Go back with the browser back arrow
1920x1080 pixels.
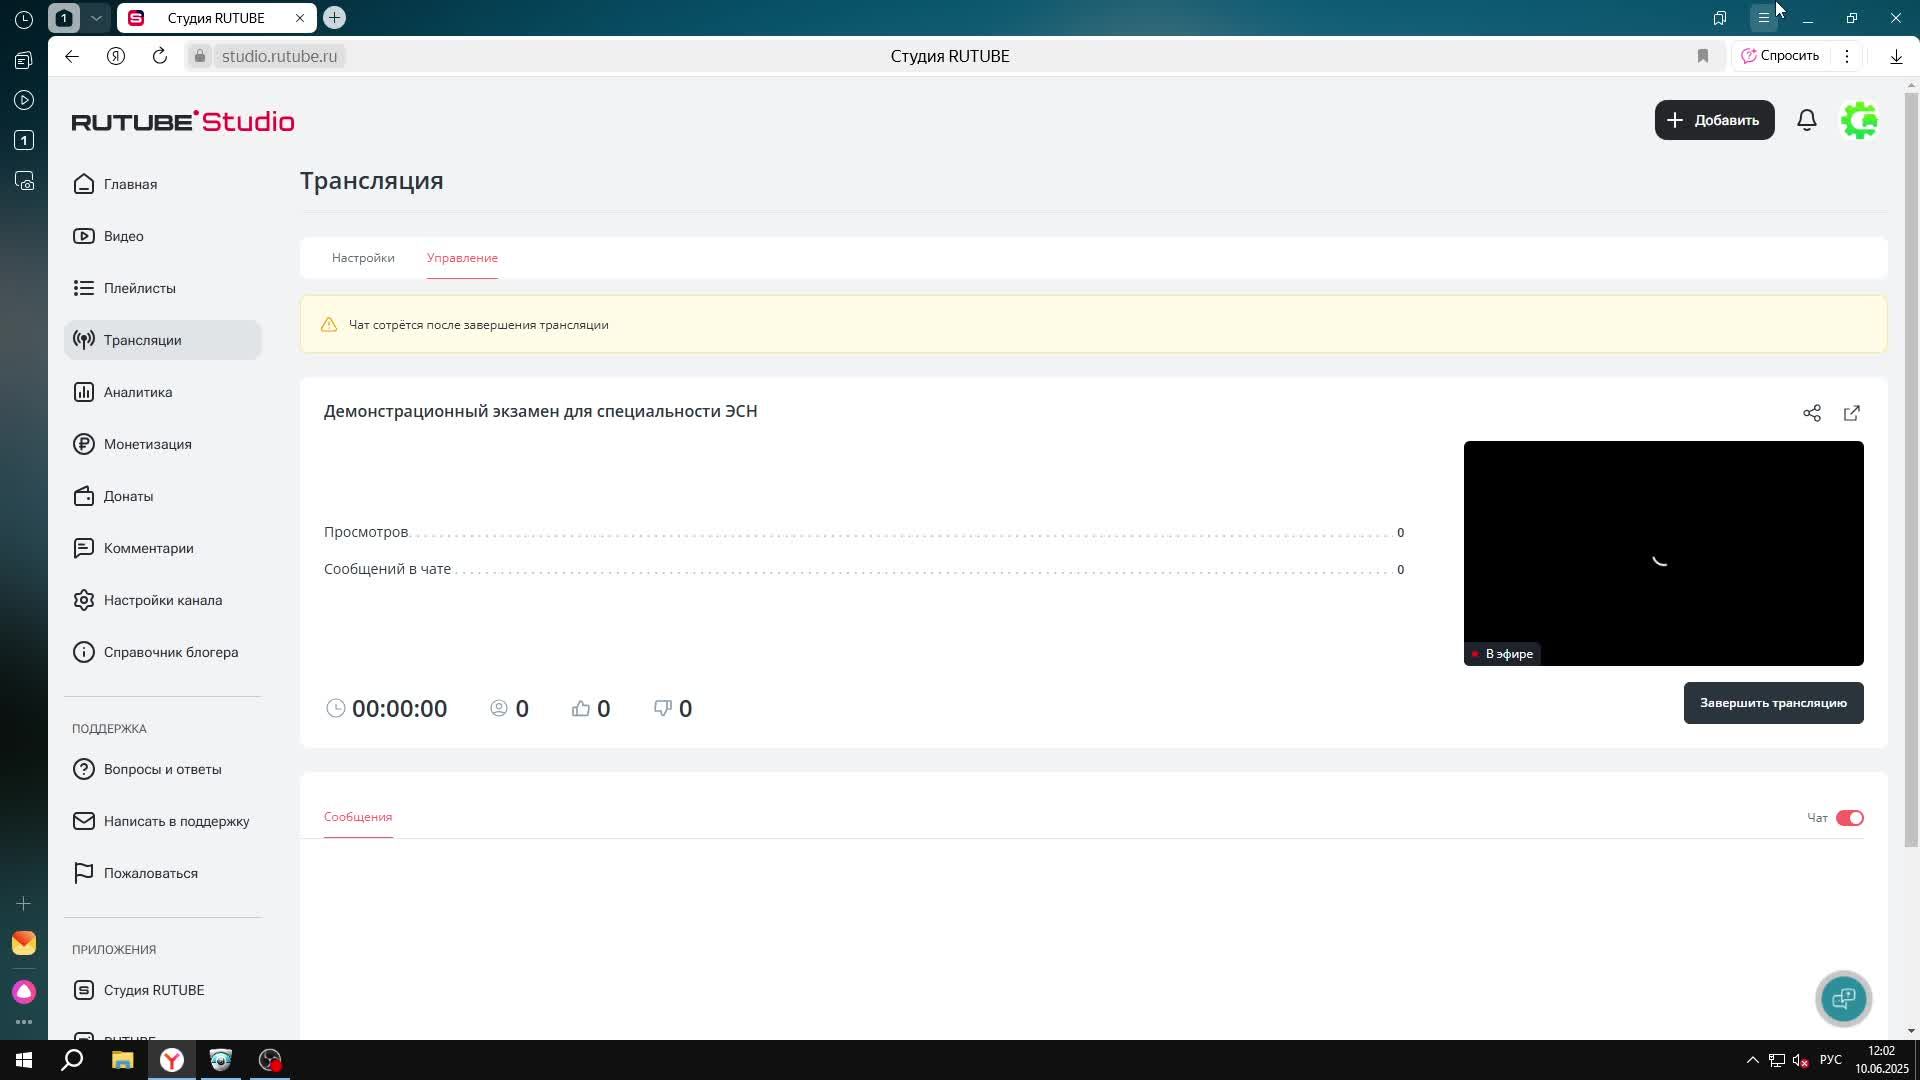point(72,56)
